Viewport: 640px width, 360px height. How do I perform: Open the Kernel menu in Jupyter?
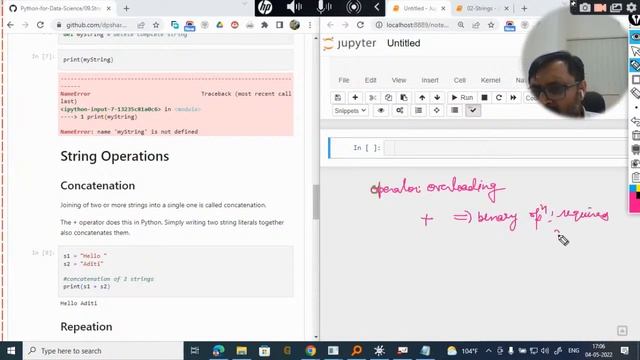pos(490,80)
